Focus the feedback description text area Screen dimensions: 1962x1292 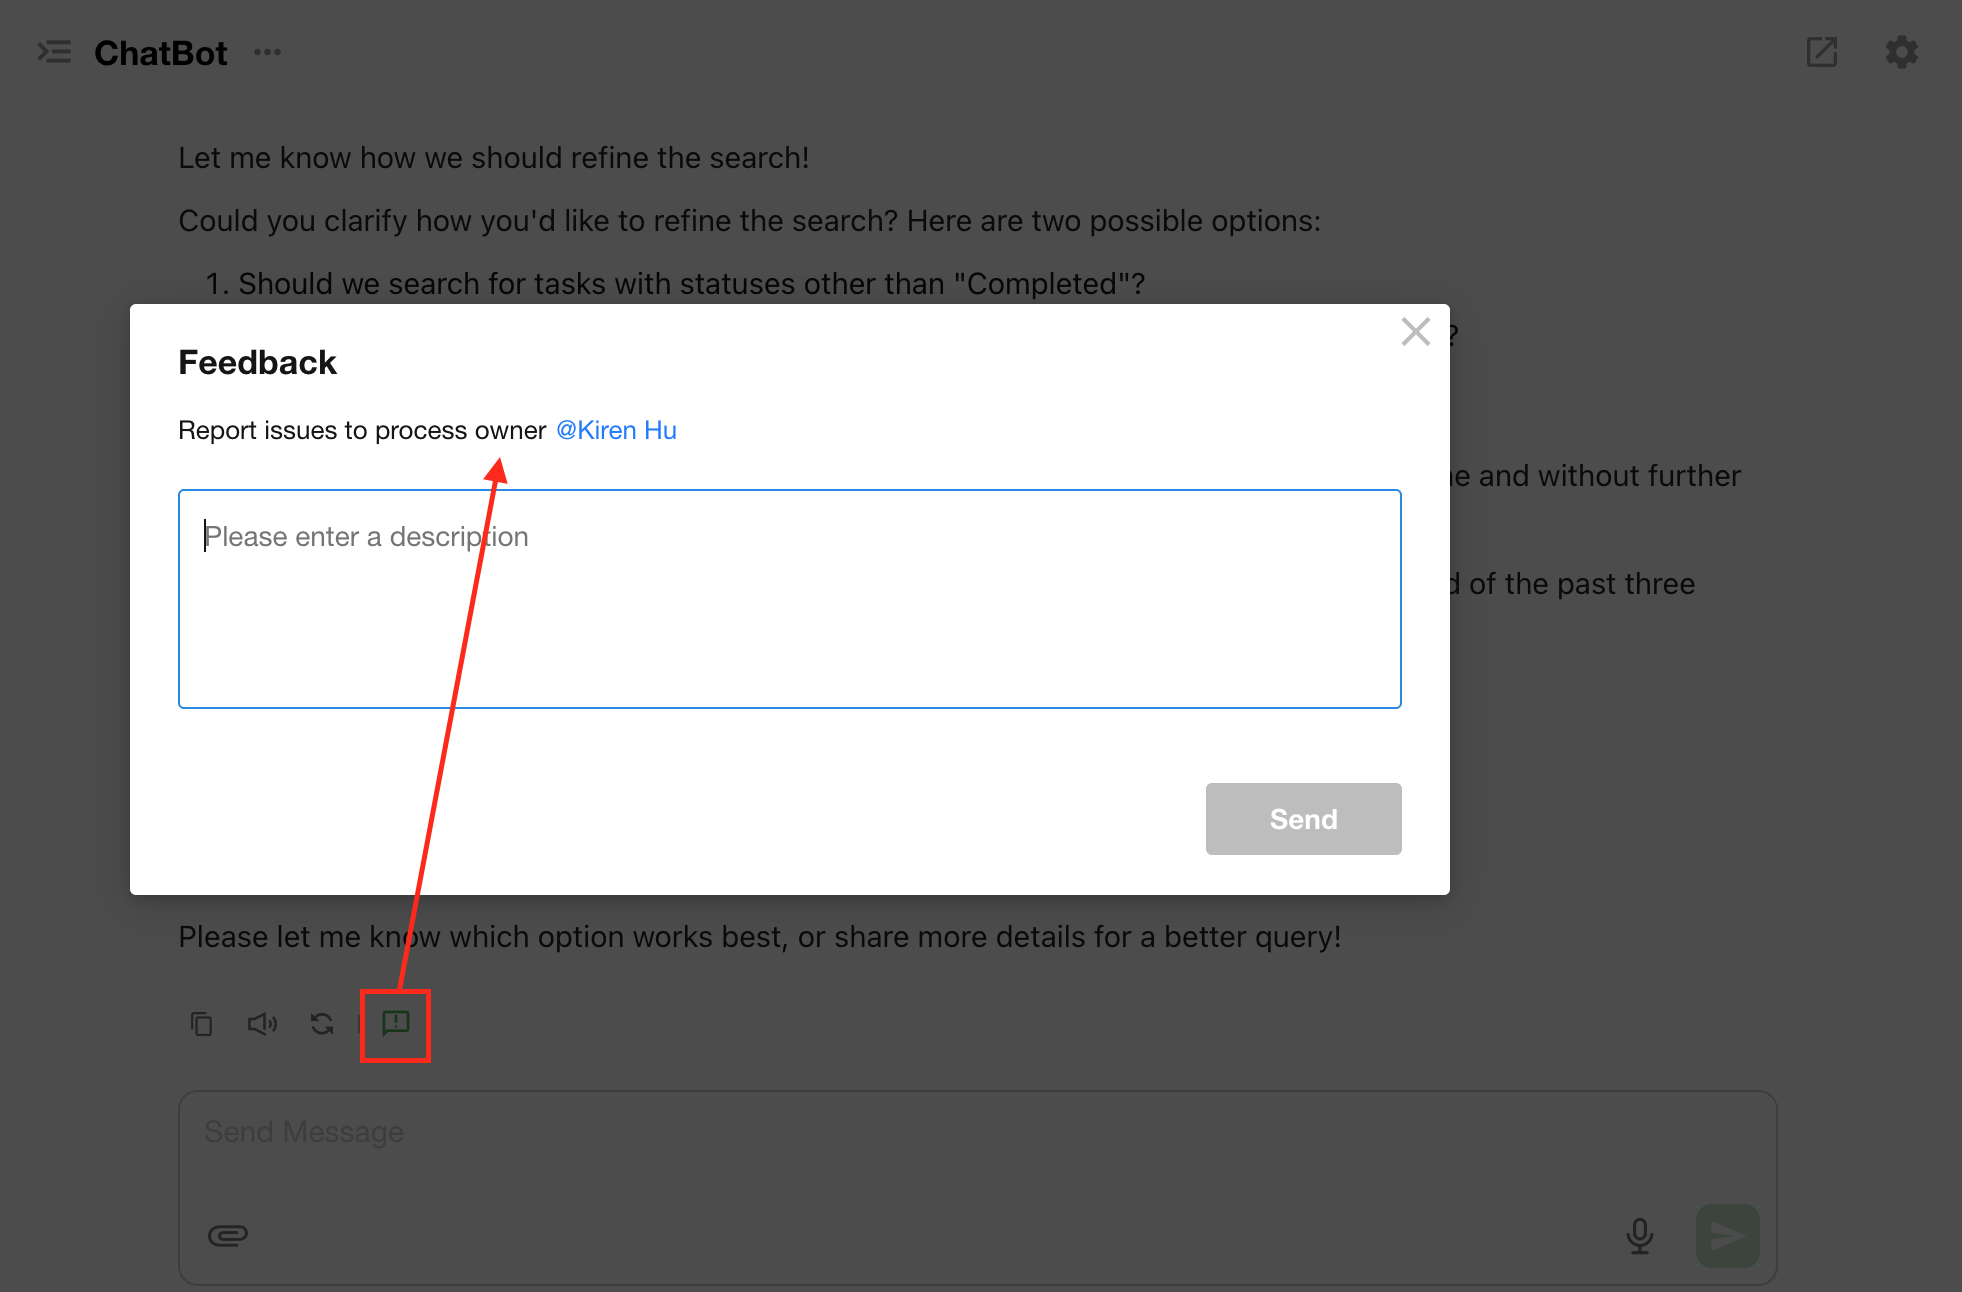click(789, 598)
